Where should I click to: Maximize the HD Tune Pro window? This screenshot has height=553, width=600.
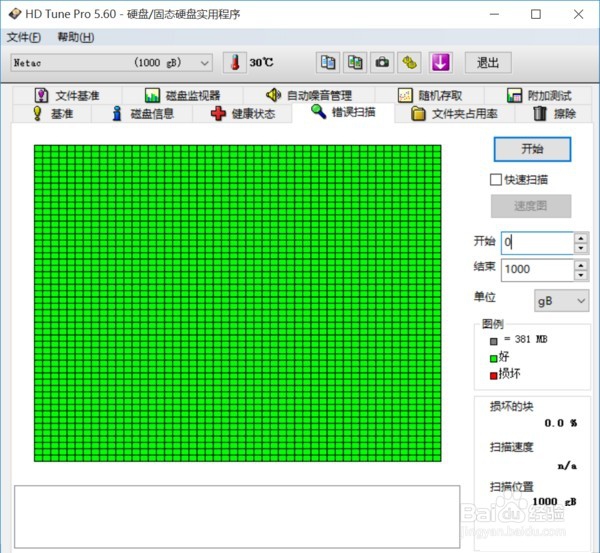pyautogui.click(x=536, y=14)
